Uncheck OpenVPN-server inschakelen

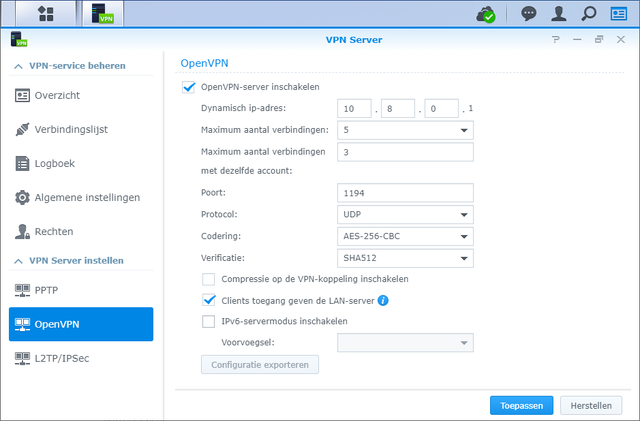pyautogui.click(x=188, y=87)
